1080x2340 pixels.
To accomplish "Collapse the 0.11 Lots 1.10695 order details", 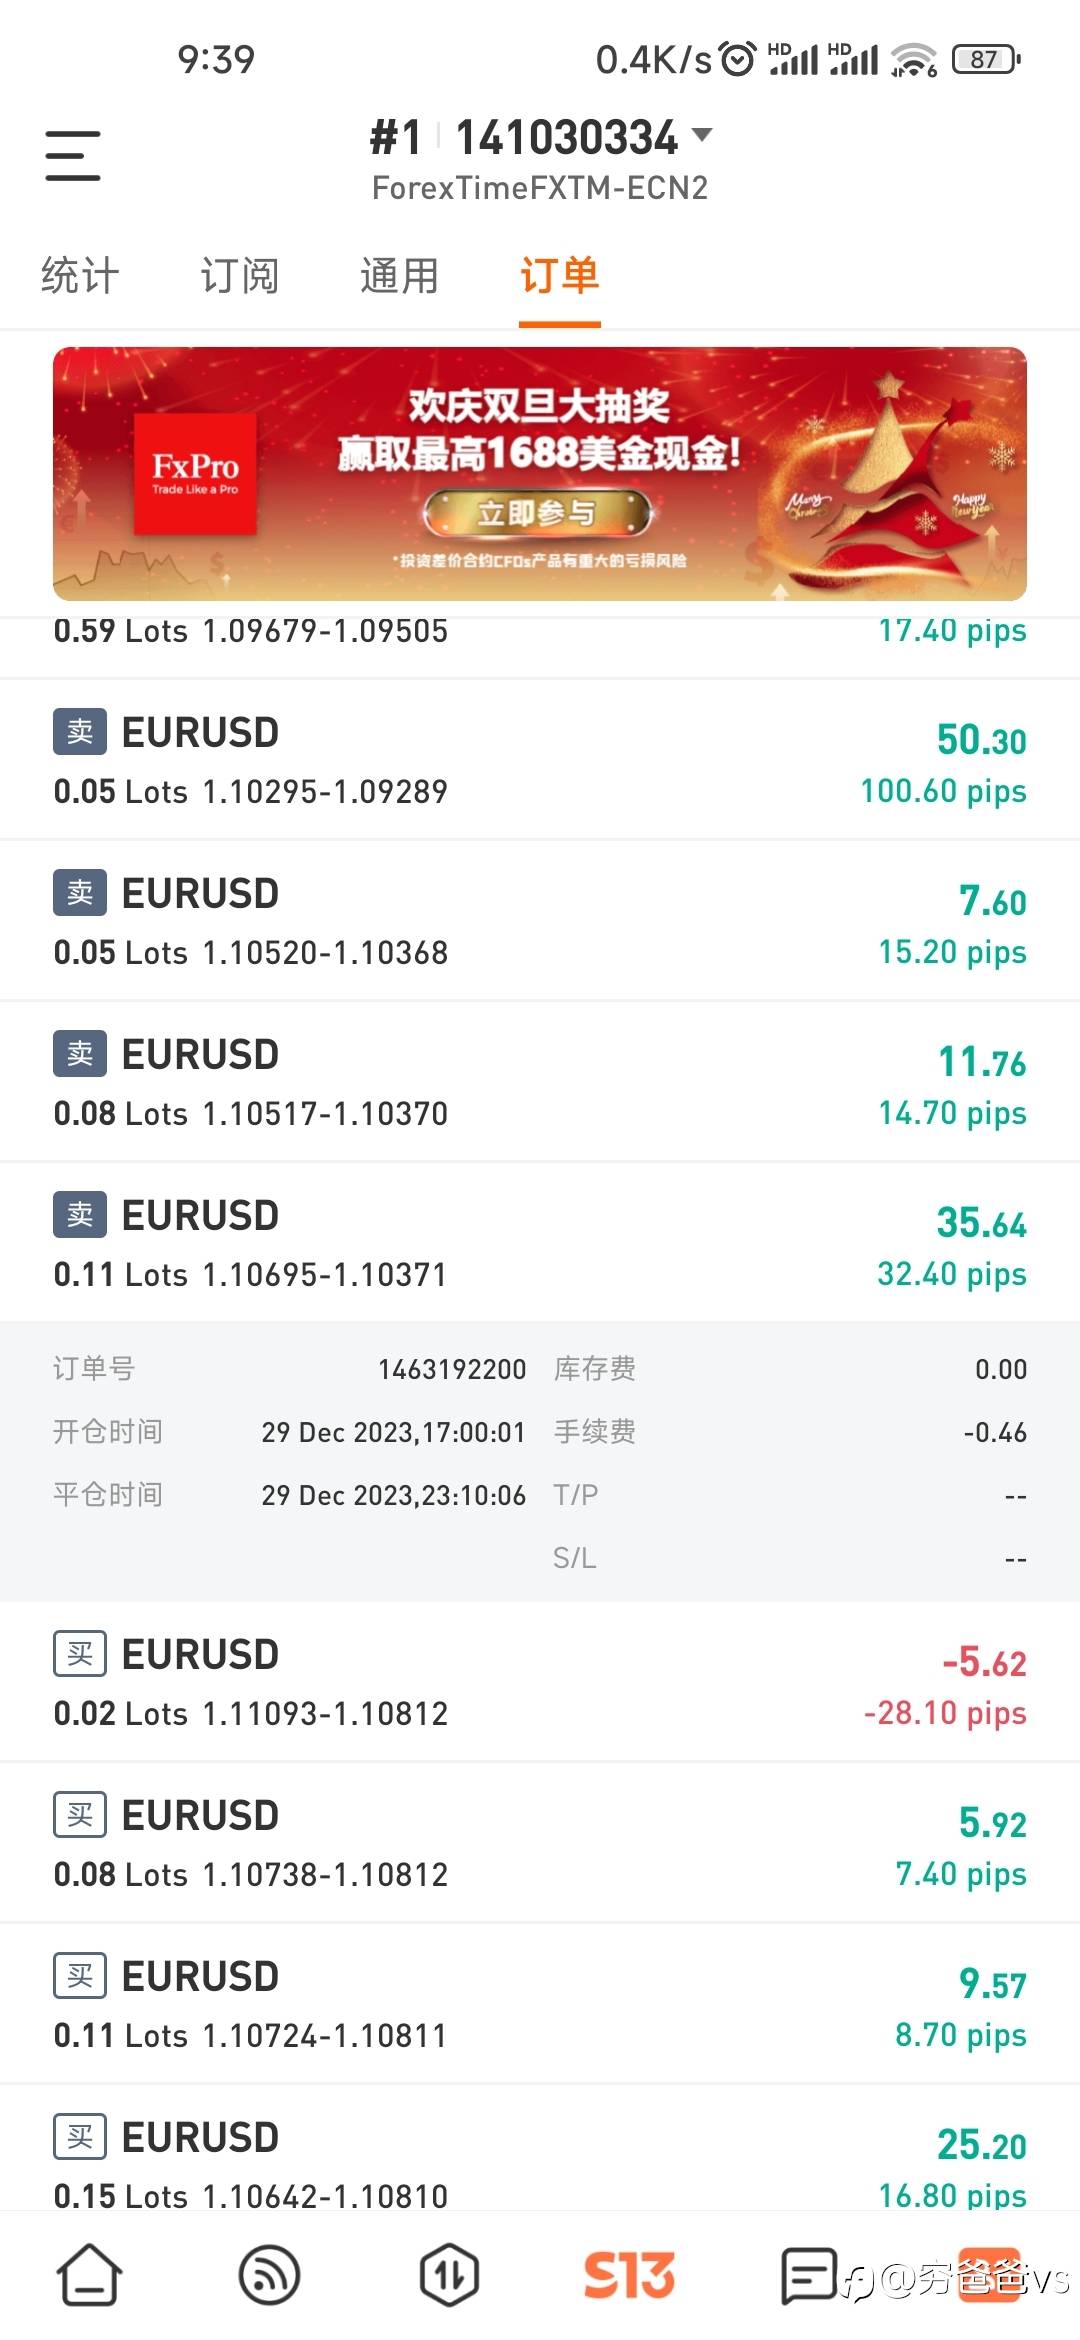I will [x=540, y=1242].
